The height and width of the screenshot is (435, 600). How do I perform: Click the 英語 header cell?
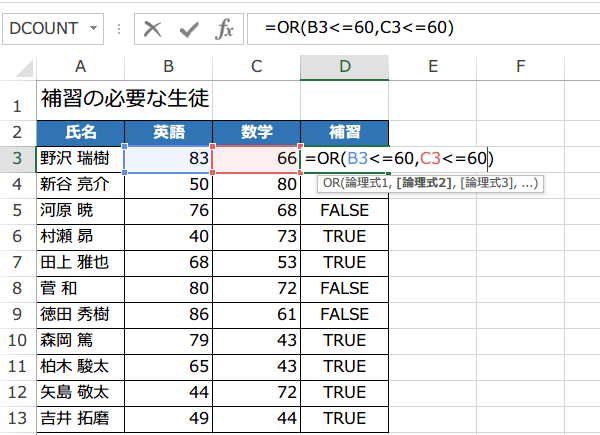(x=168, y=132)
